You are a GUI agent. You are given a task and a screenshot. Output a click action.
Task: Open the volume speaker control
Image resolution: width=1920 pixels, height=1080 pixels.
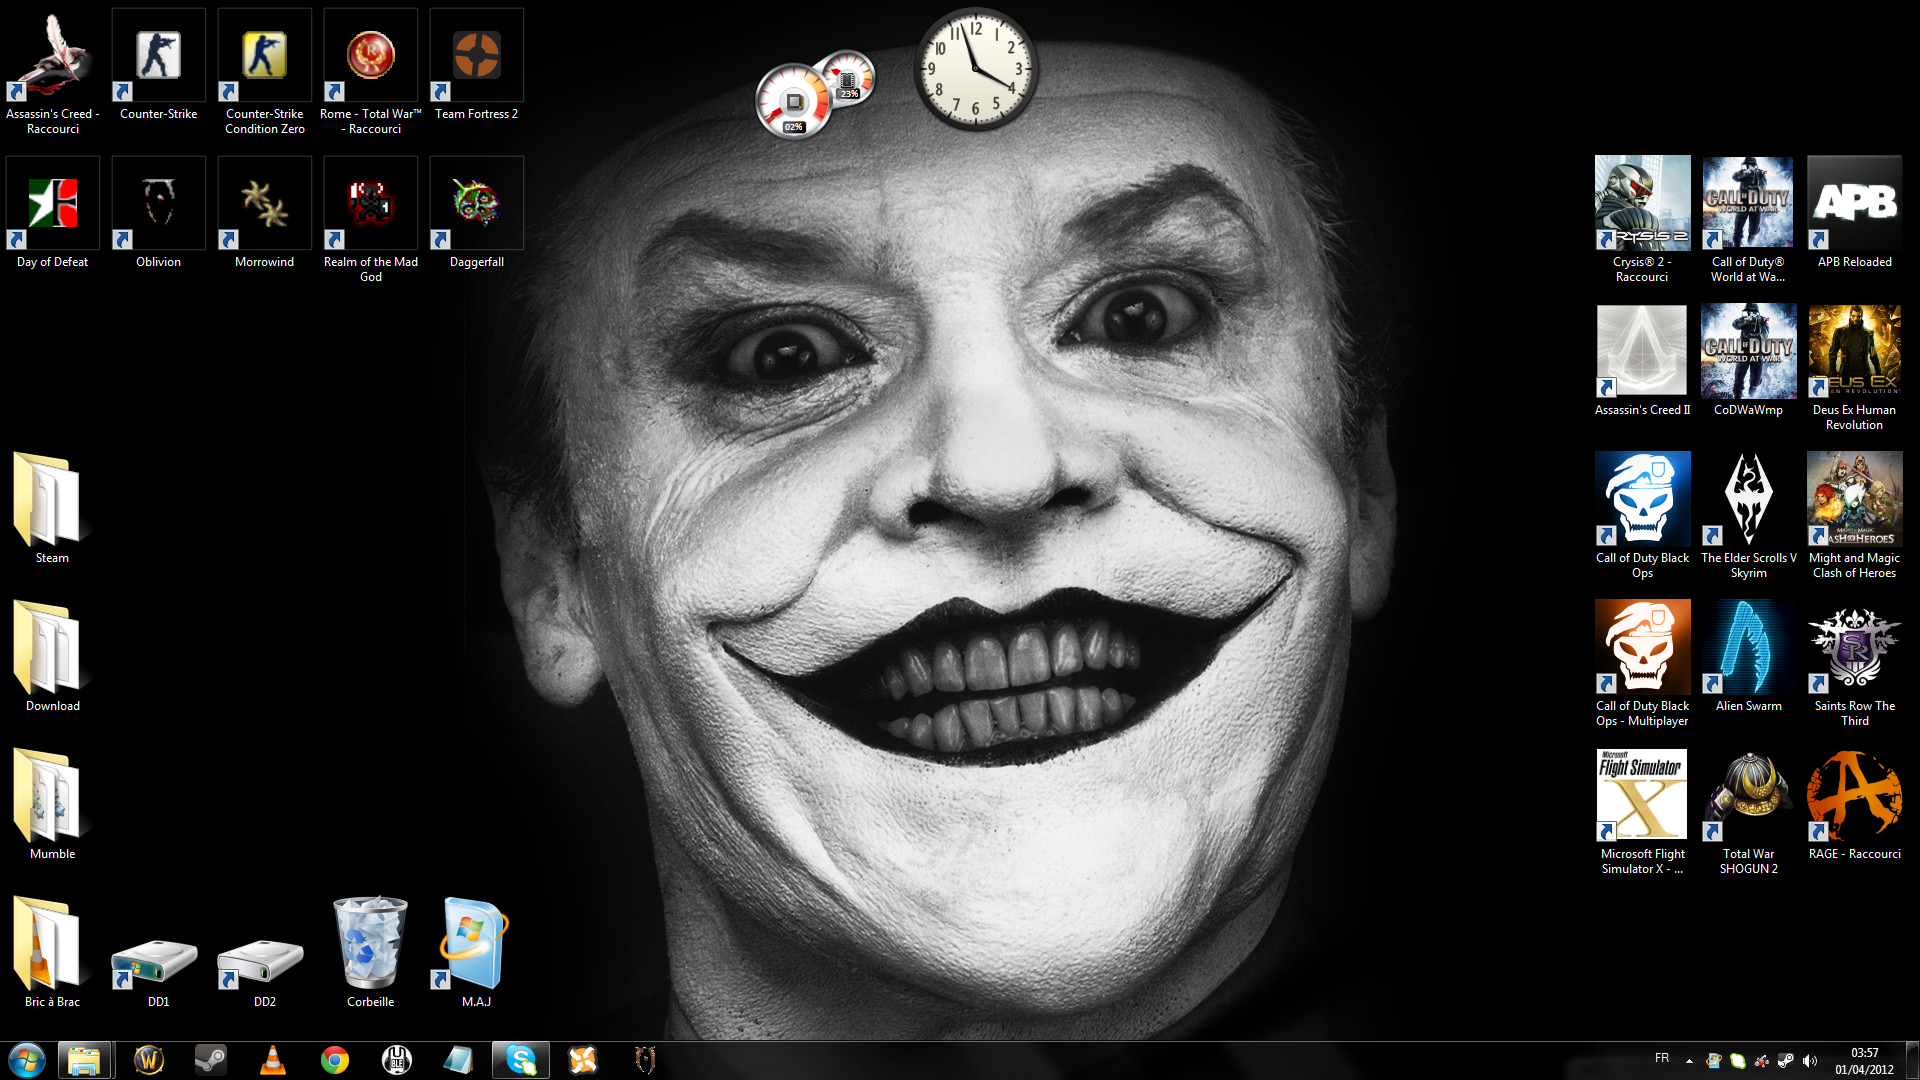[1810, 1061]
